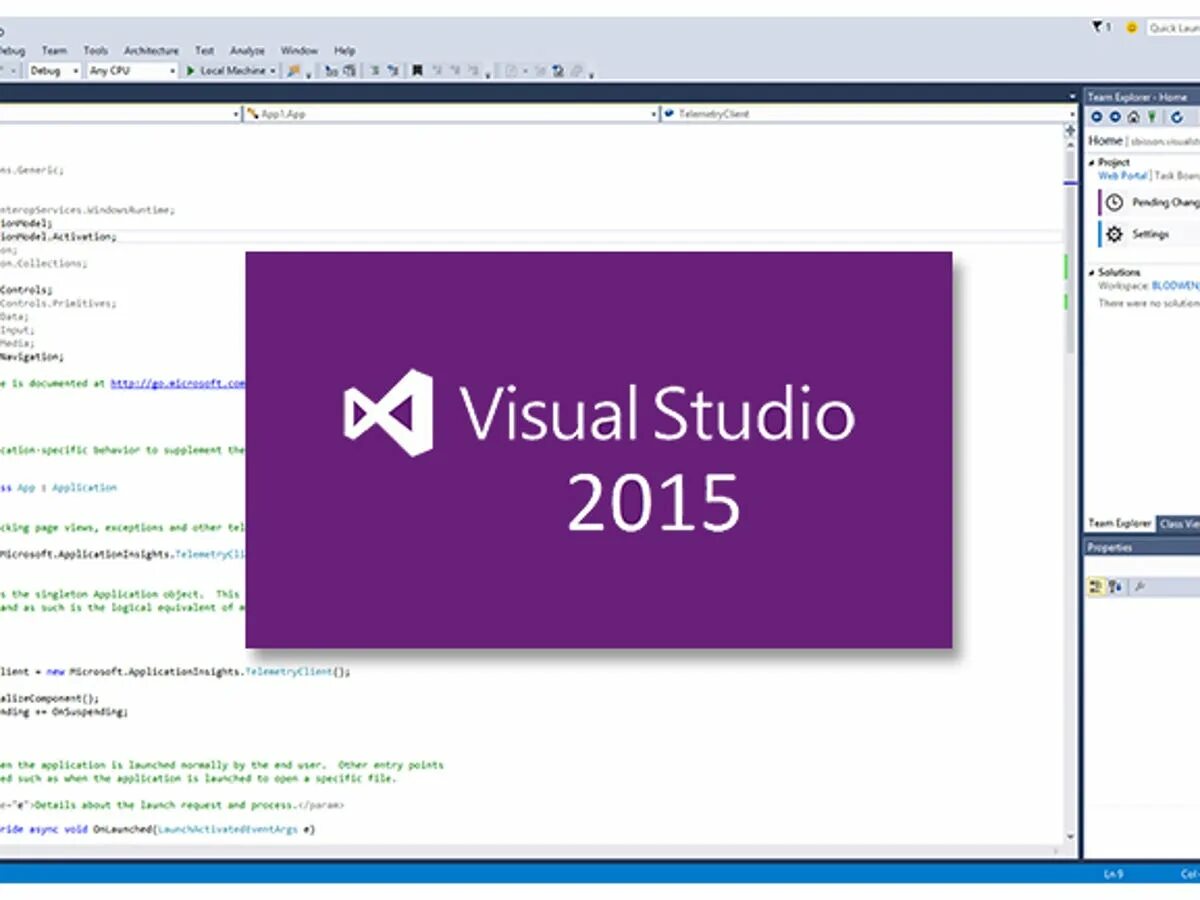This screenshot has width=1200, height=900.
Task: Click the Home heading in Team Explorer
Action: coord(1106,141)
